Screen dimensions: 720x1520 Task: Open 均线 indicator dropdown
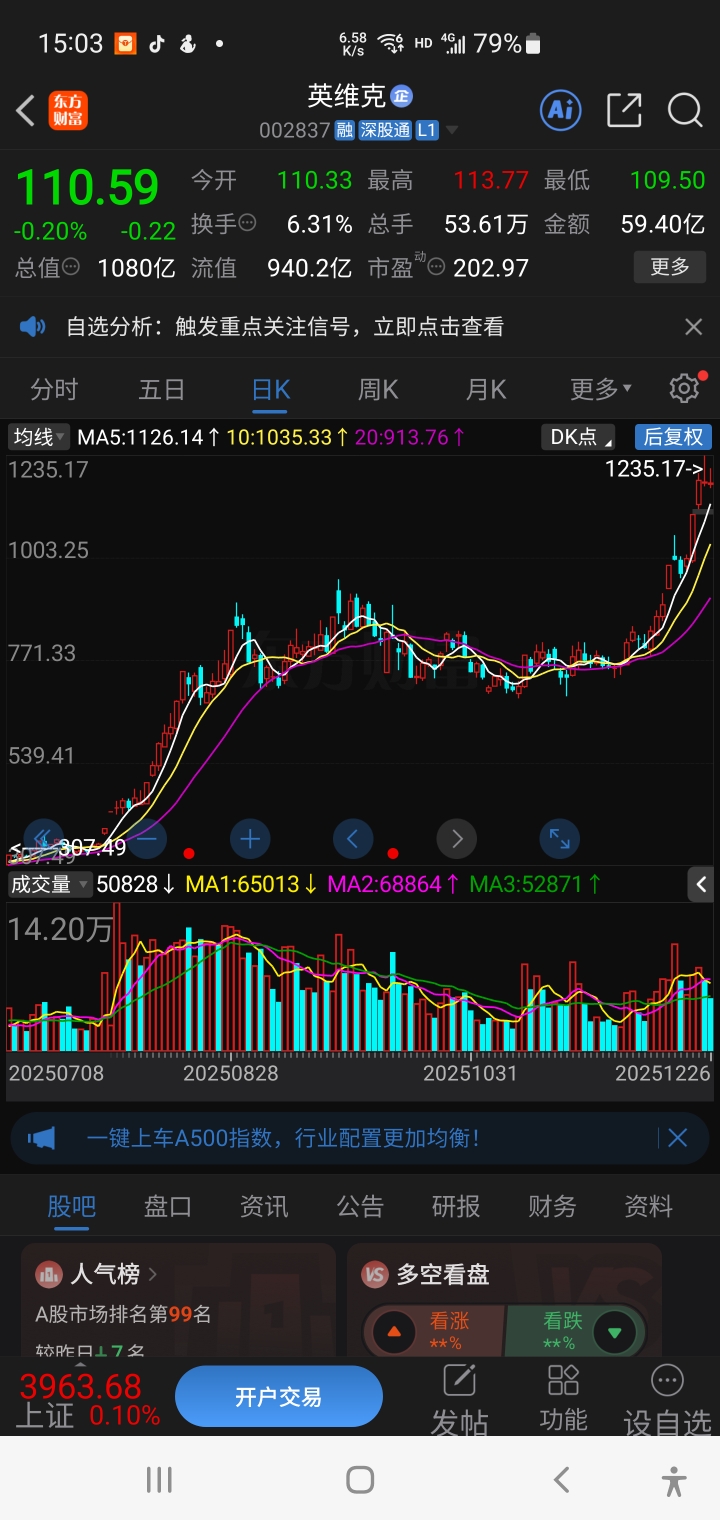[39, 437]
